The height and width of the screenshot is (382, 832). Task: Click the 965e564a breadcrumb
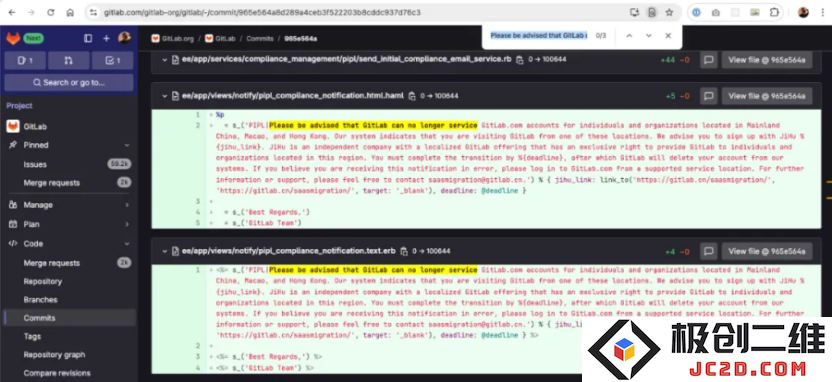coord(301,39)
